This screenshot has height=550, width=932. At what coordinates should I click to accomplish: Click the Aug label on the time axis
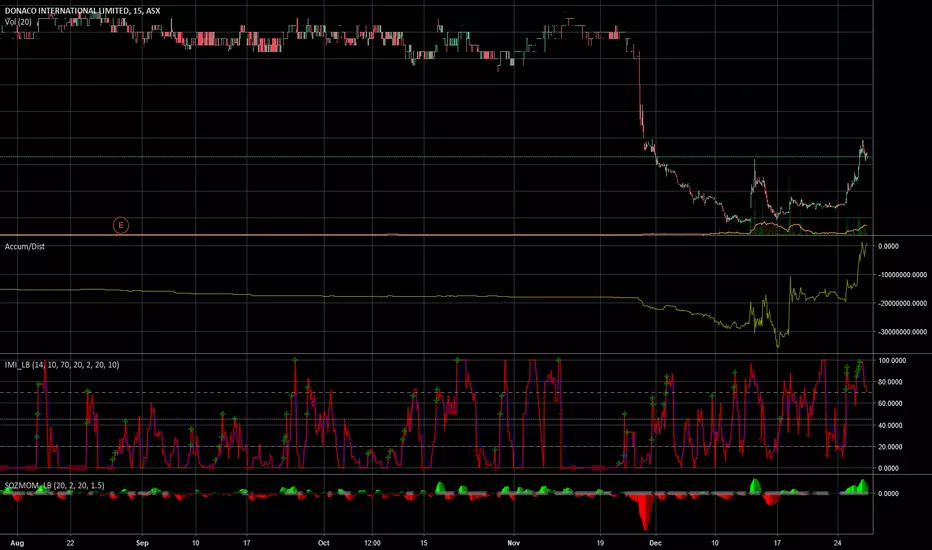pos(17,543)
